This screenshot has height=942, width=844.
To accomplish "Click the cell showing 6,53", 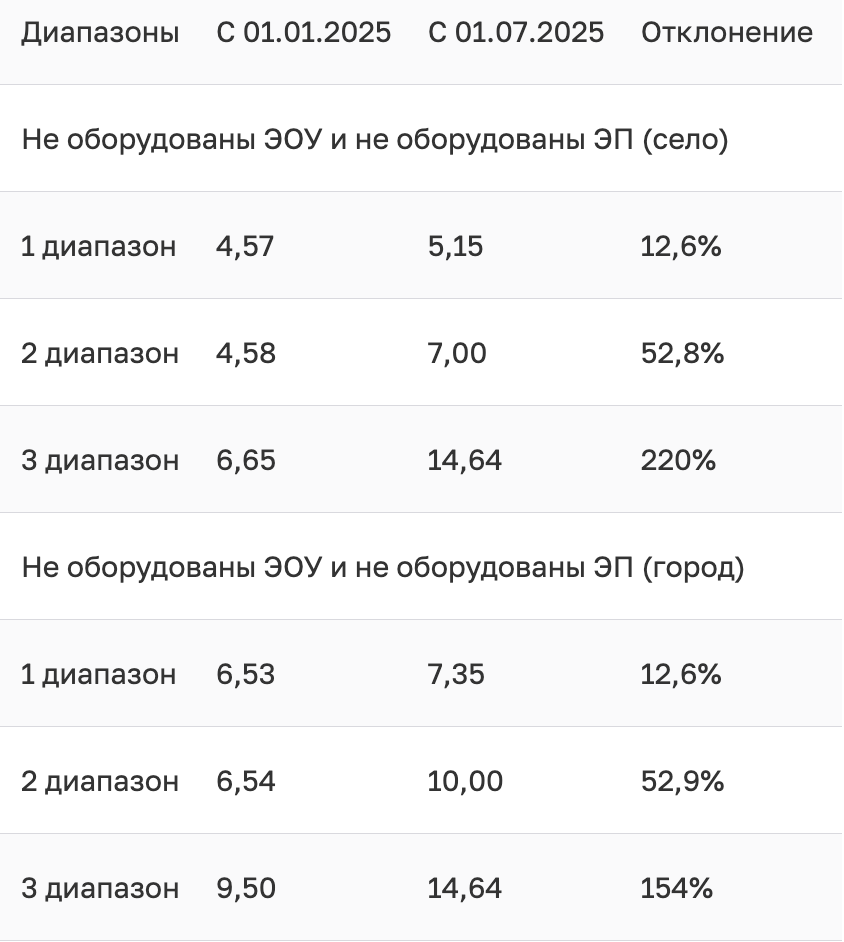I will [245, 674].
